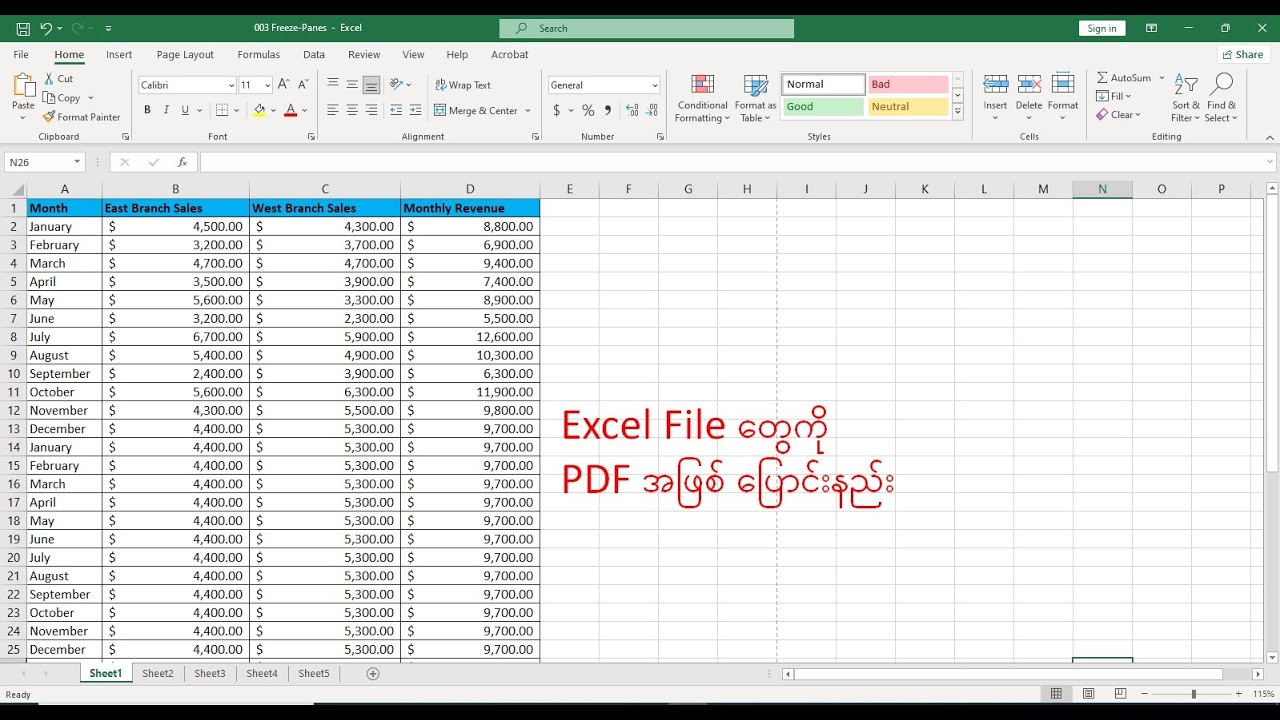Screen dimensions: 1280x720
Task: Adjust the zoom slider
Action: pos(1193,694)
